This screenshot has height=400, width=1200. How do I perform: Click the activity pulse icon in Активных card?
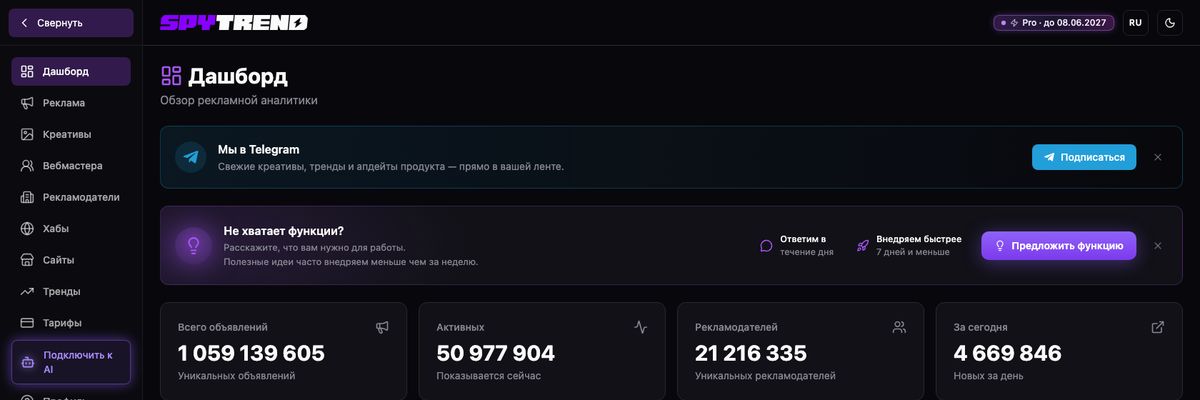[641, 327]
